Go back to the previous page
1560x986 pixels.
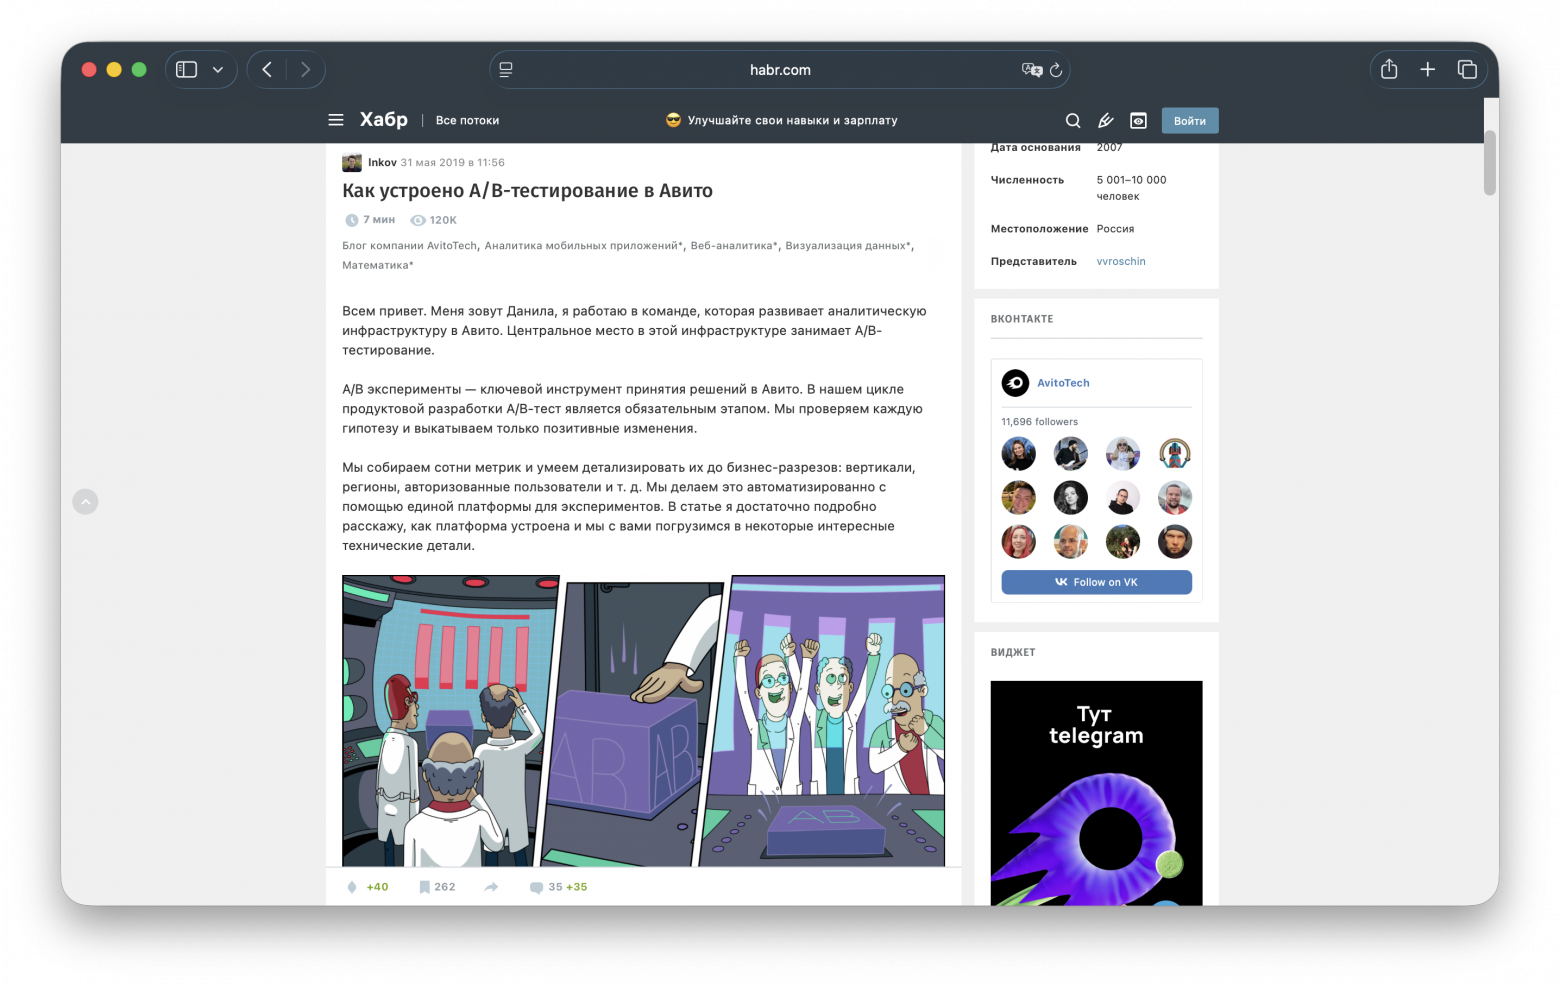tap(267, 70)
